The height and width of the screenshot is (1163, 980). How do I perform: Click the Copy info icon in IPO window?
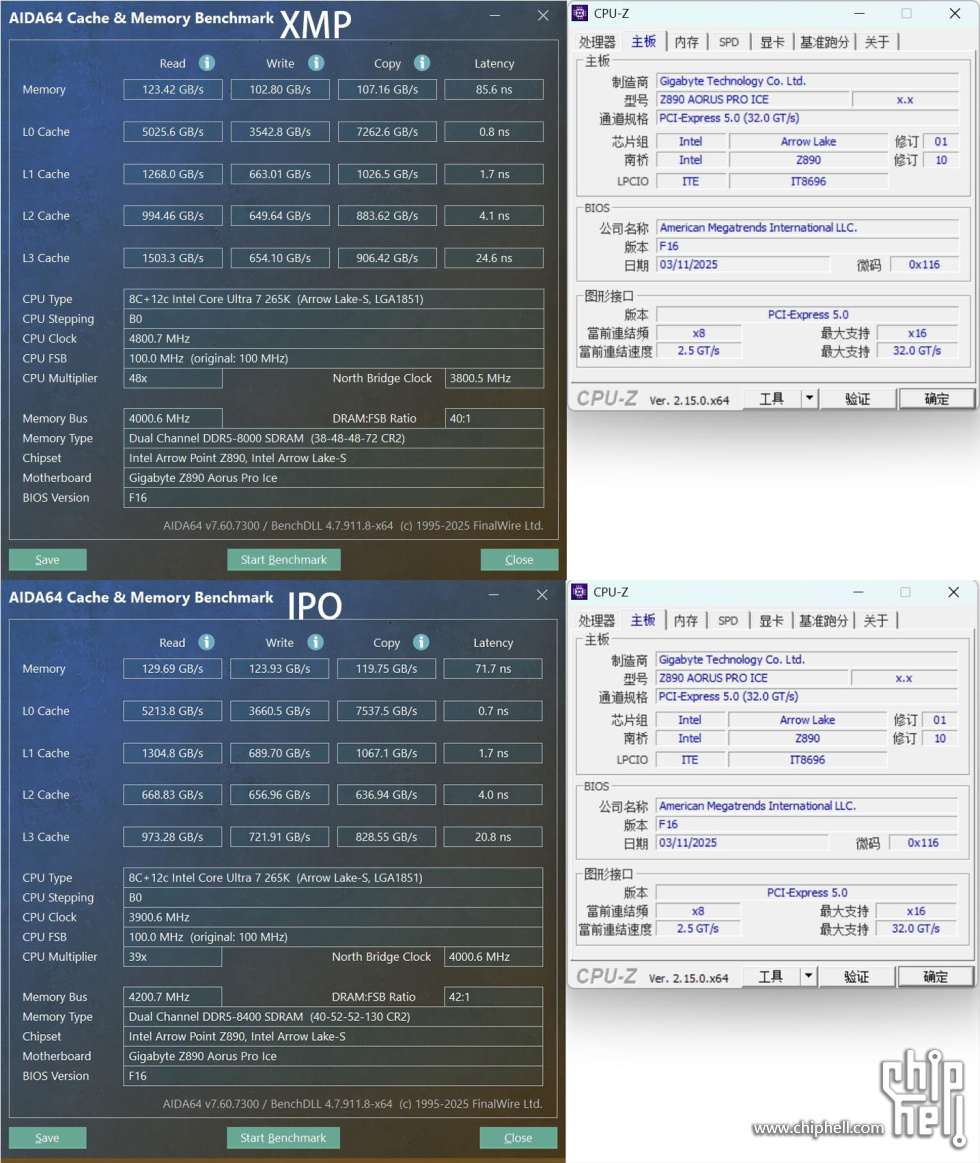coord(421,642)
